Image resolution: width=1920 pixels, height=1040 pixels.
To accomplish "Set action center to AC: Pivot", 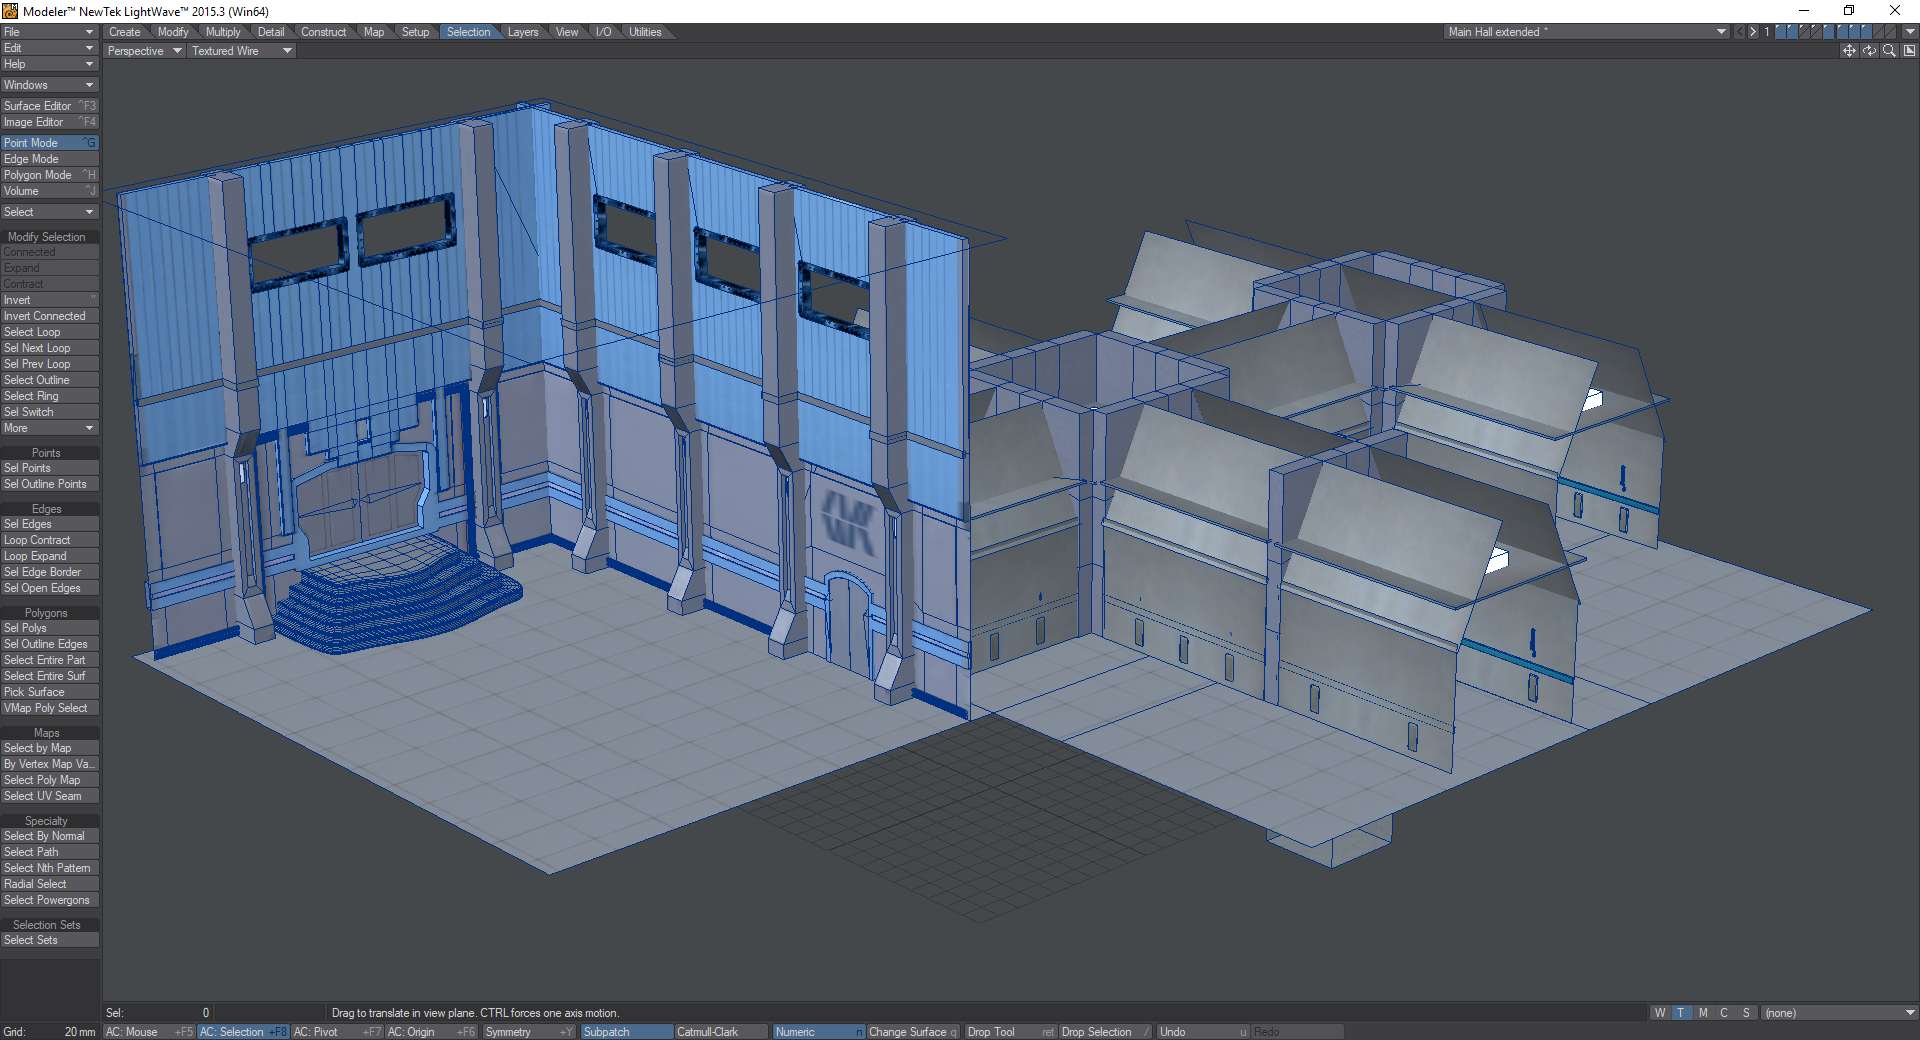I will click(337, 1032).
